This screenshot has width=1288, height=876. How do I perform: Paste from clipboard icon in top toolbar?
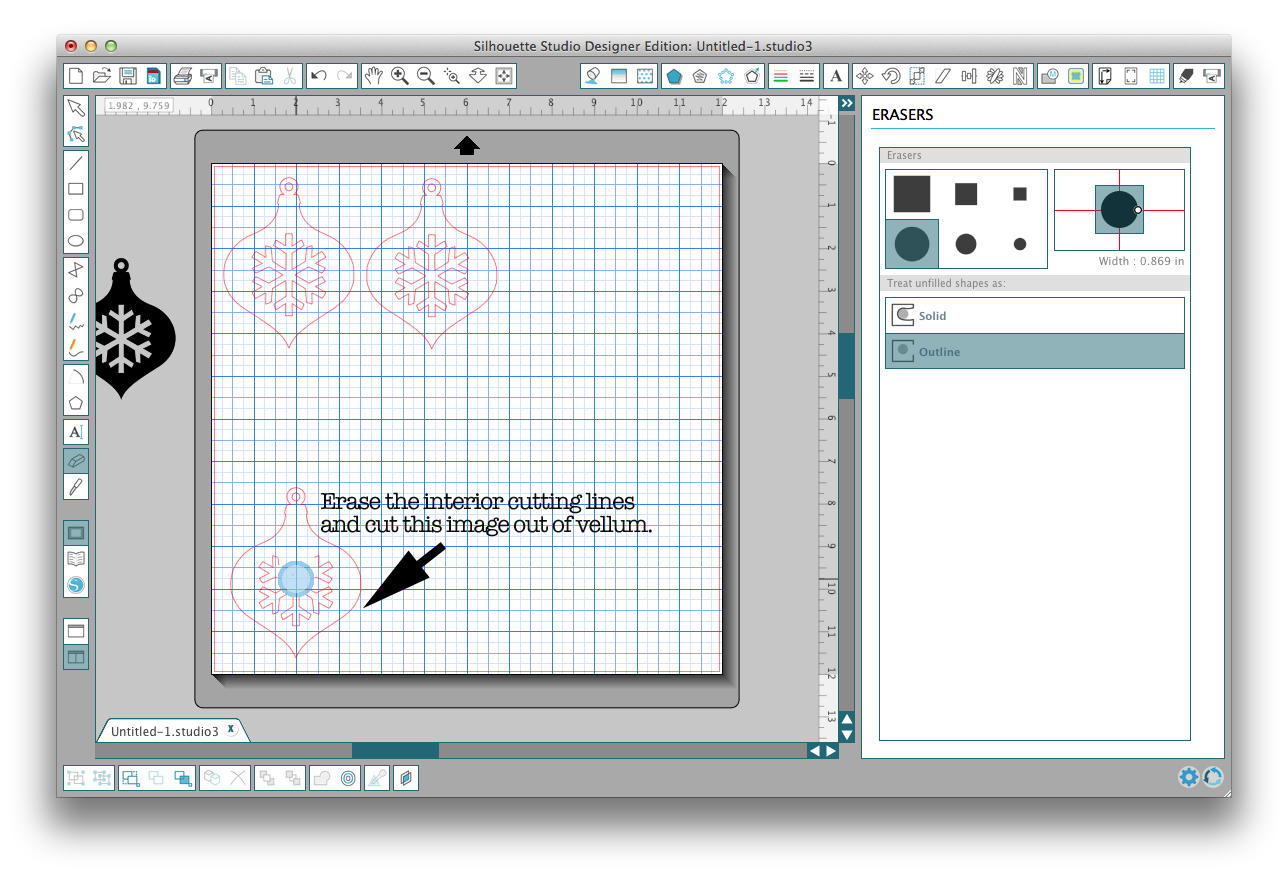(264, 76)
